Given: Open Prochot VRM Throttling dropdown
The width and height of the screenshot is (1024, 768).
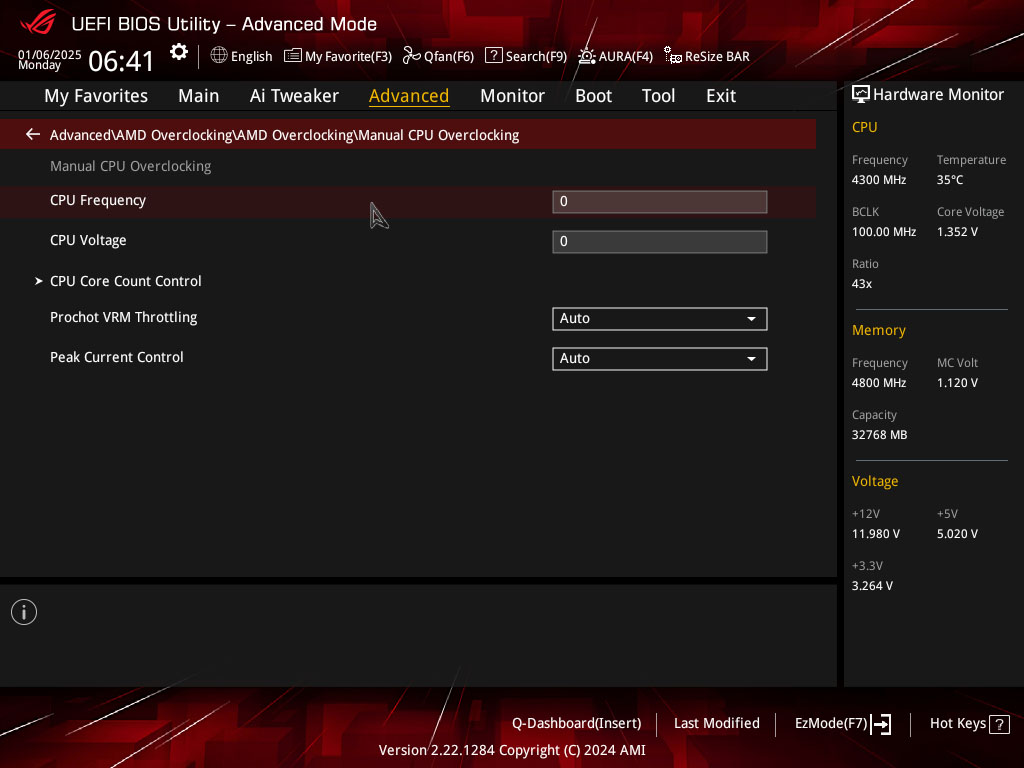Looking at the screenshot, I should [x=660, y=319].
